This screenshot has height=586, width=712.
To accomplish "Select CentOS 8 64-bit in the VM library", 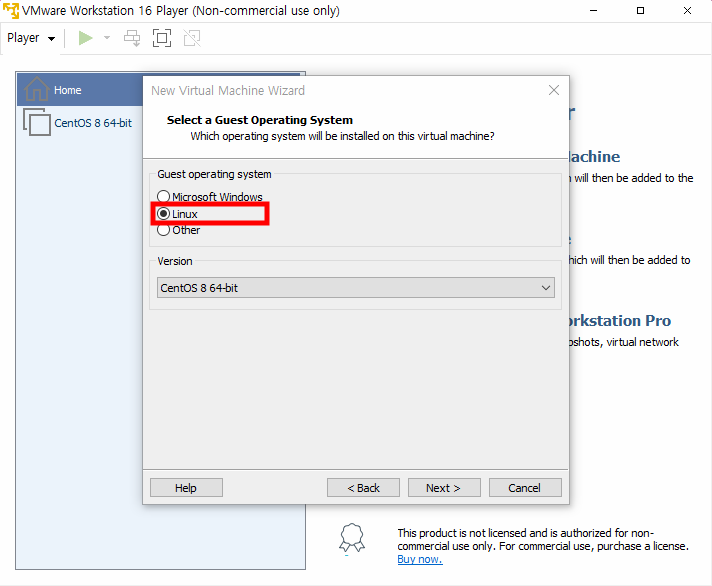I will 93,123.
